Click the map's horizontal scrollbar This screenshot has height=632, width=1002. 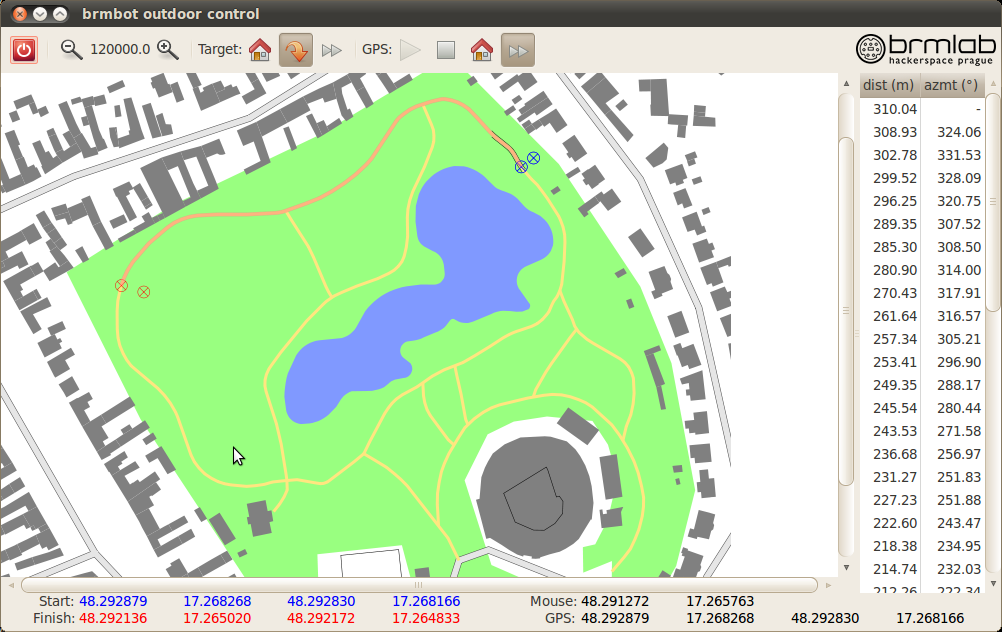click(x=419, y=585)
